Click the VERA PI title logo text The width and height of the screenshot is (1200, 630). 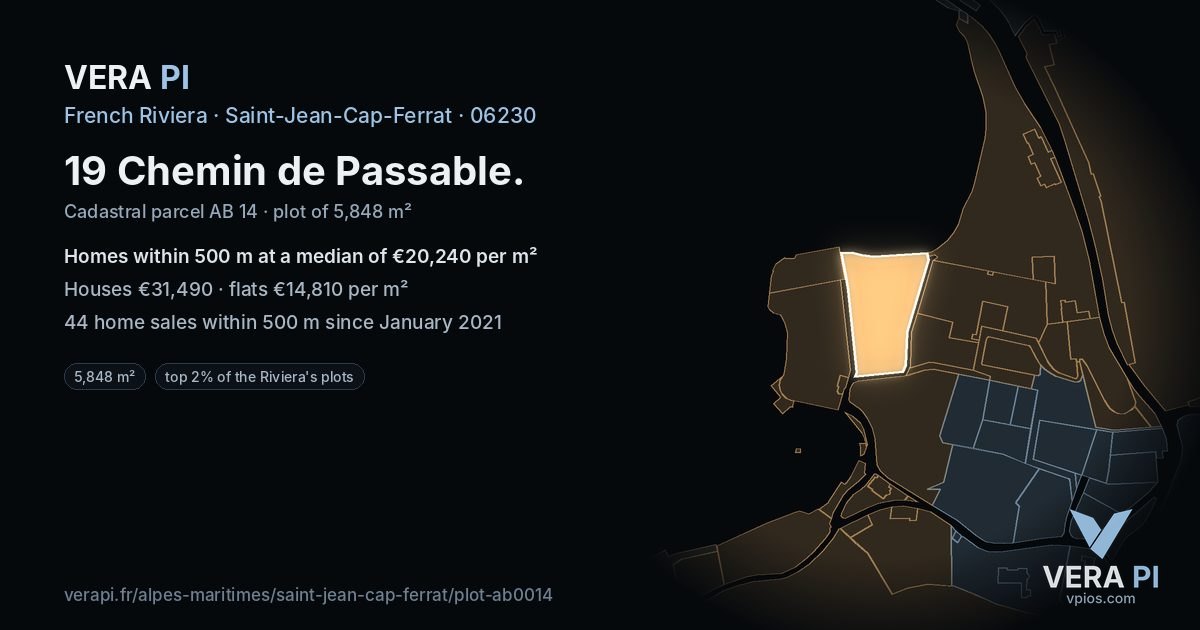click(x=127, y=77)
